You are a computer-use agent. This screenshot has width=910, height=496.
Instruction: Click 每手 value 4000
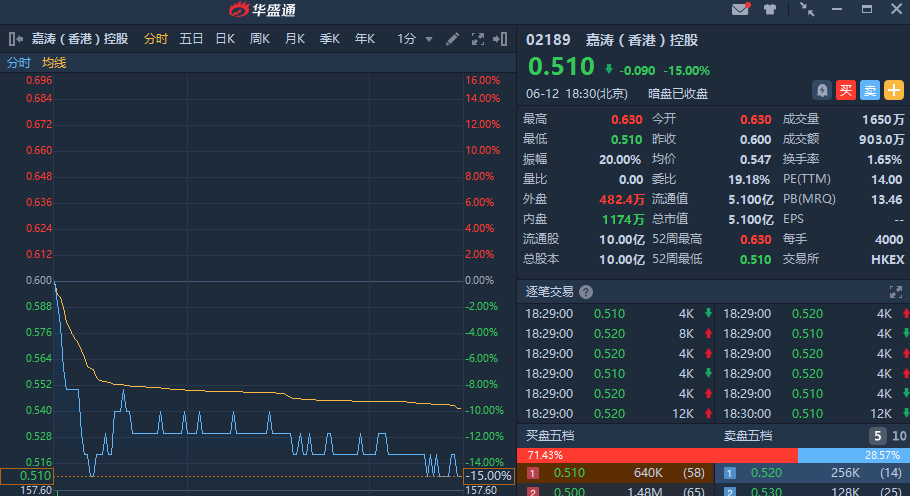(889, 240)
